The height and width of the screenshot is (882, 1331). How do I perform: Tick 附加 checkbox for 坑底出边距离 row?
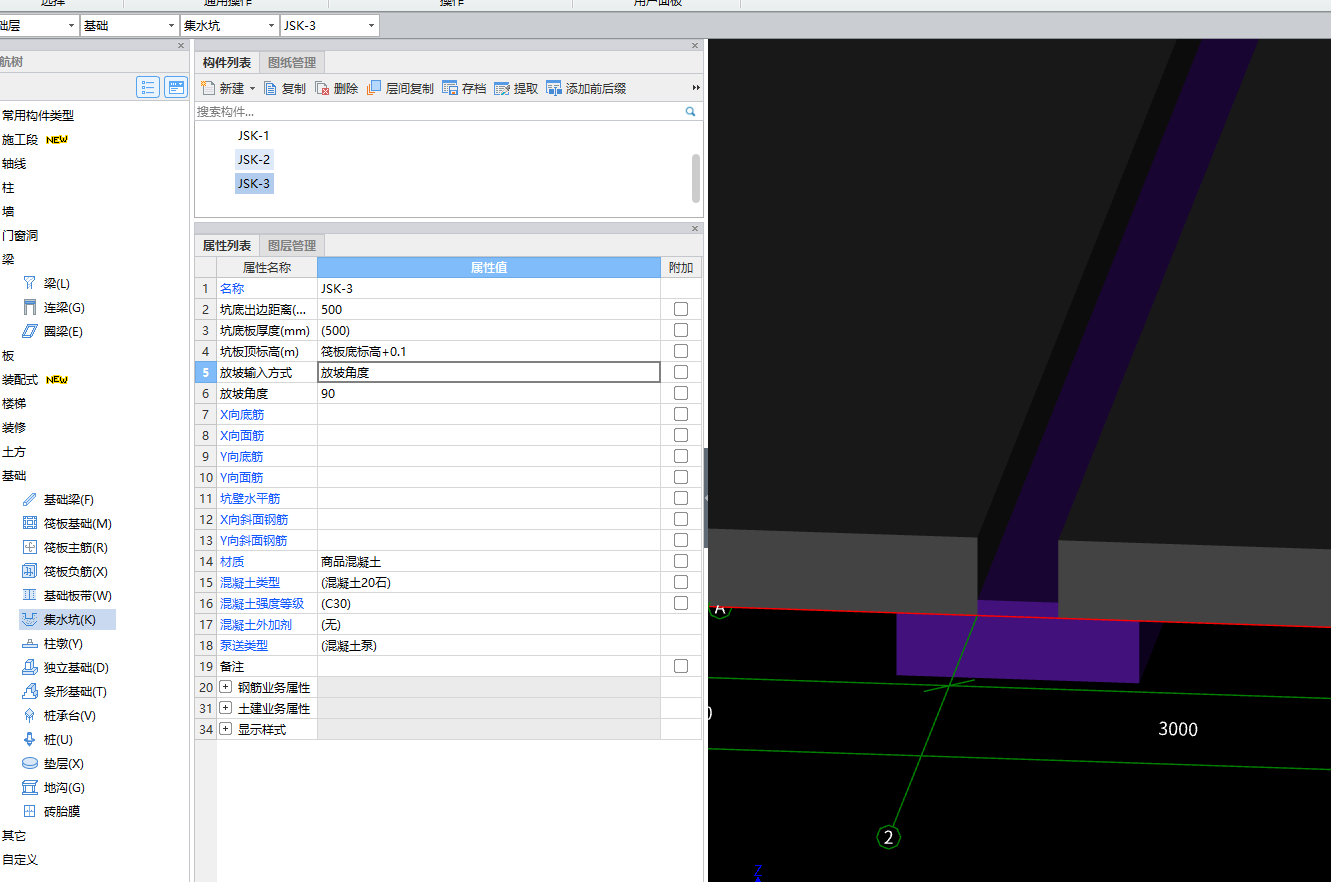(681, 309)
